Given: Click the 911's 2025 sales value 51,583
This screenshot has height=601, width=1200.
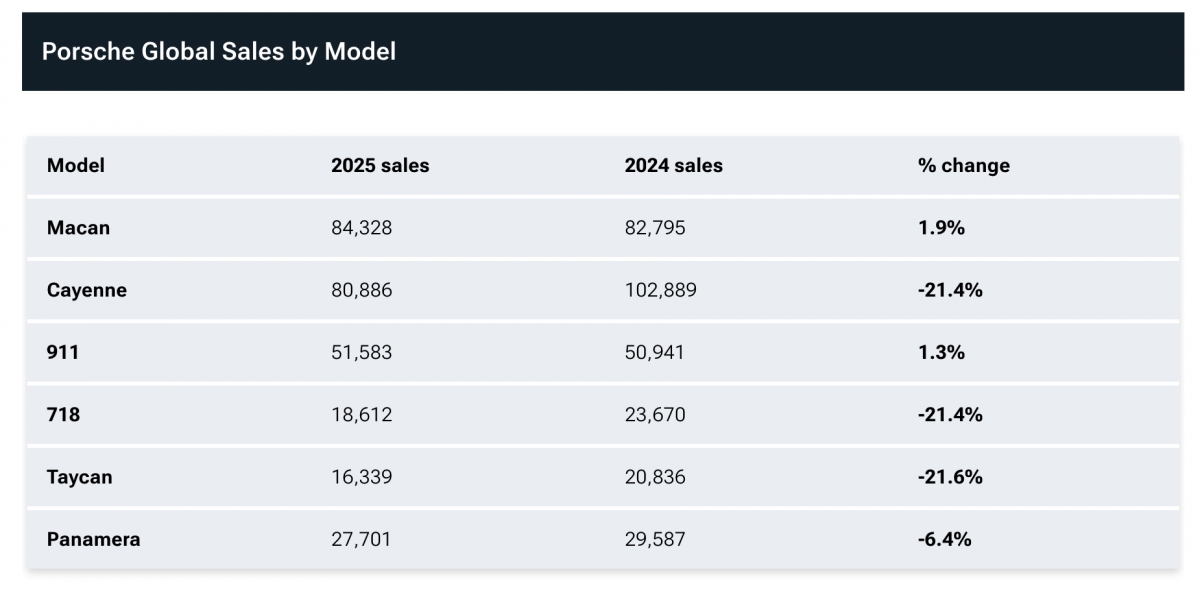Looking at the screenshot, I should coord(361,353).
